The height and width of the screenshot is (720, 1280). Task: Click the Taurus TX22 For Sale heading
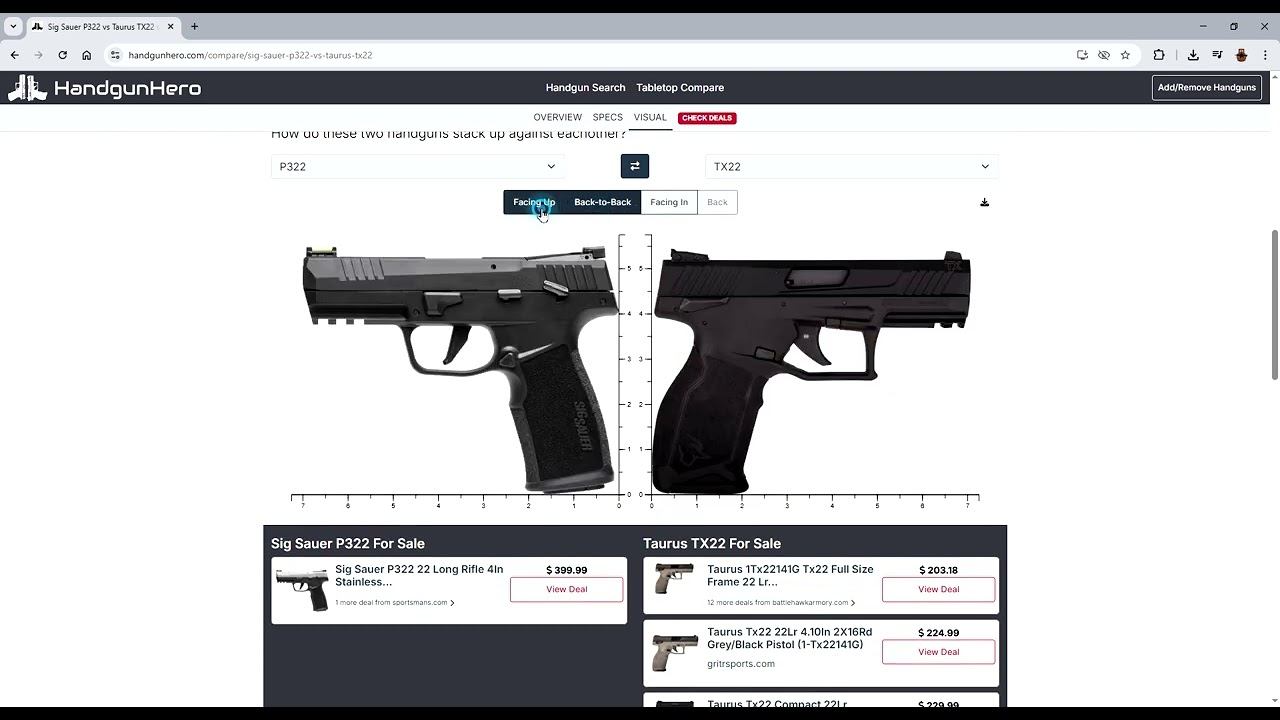[712, 544]
